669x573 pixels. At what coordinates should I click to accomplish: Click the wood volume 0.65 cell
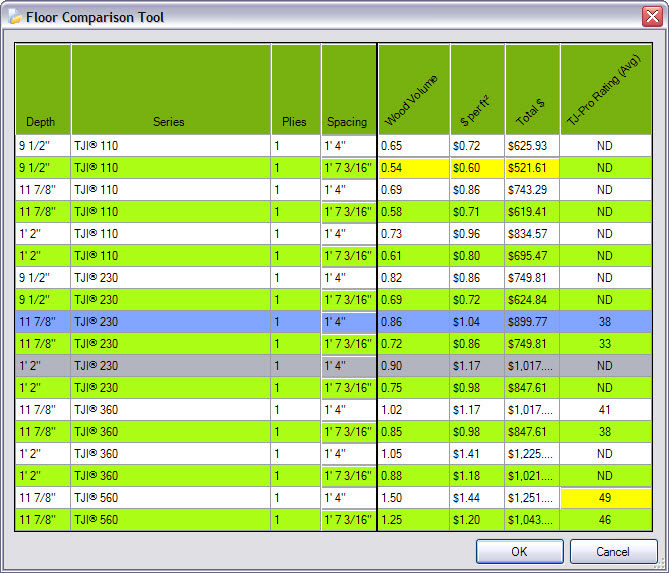click(413, 146)
